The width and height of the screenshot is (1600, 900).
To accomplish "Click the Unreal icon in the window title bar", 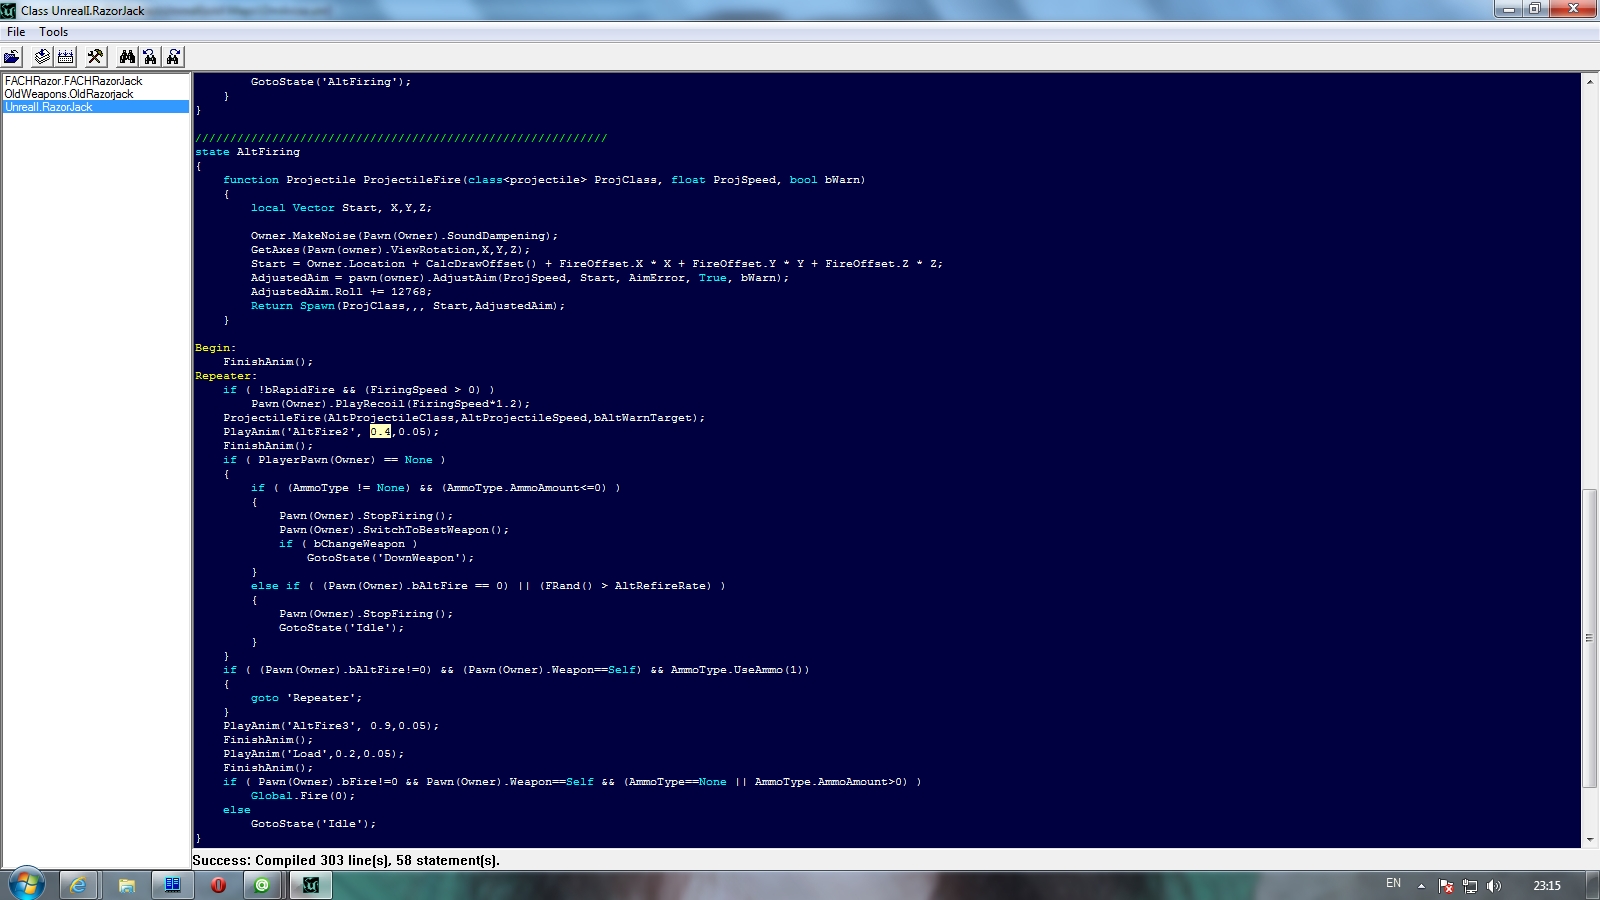I will 9,10.
